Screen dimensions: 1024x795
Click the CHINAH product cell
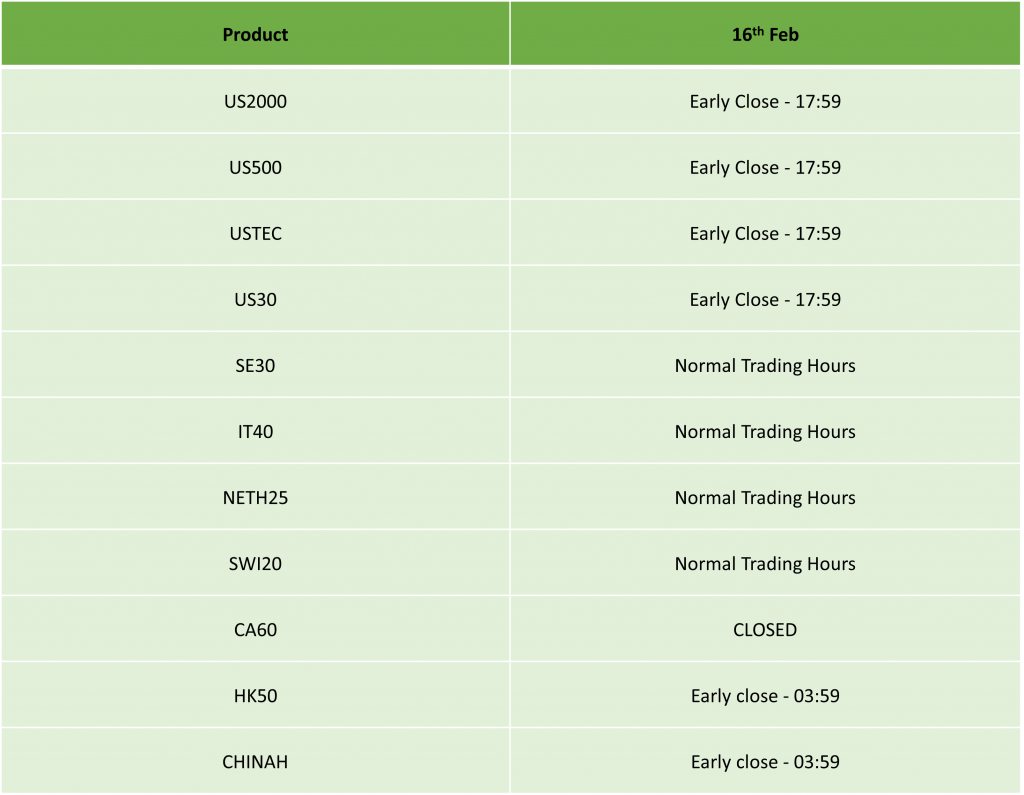point(255,761)
